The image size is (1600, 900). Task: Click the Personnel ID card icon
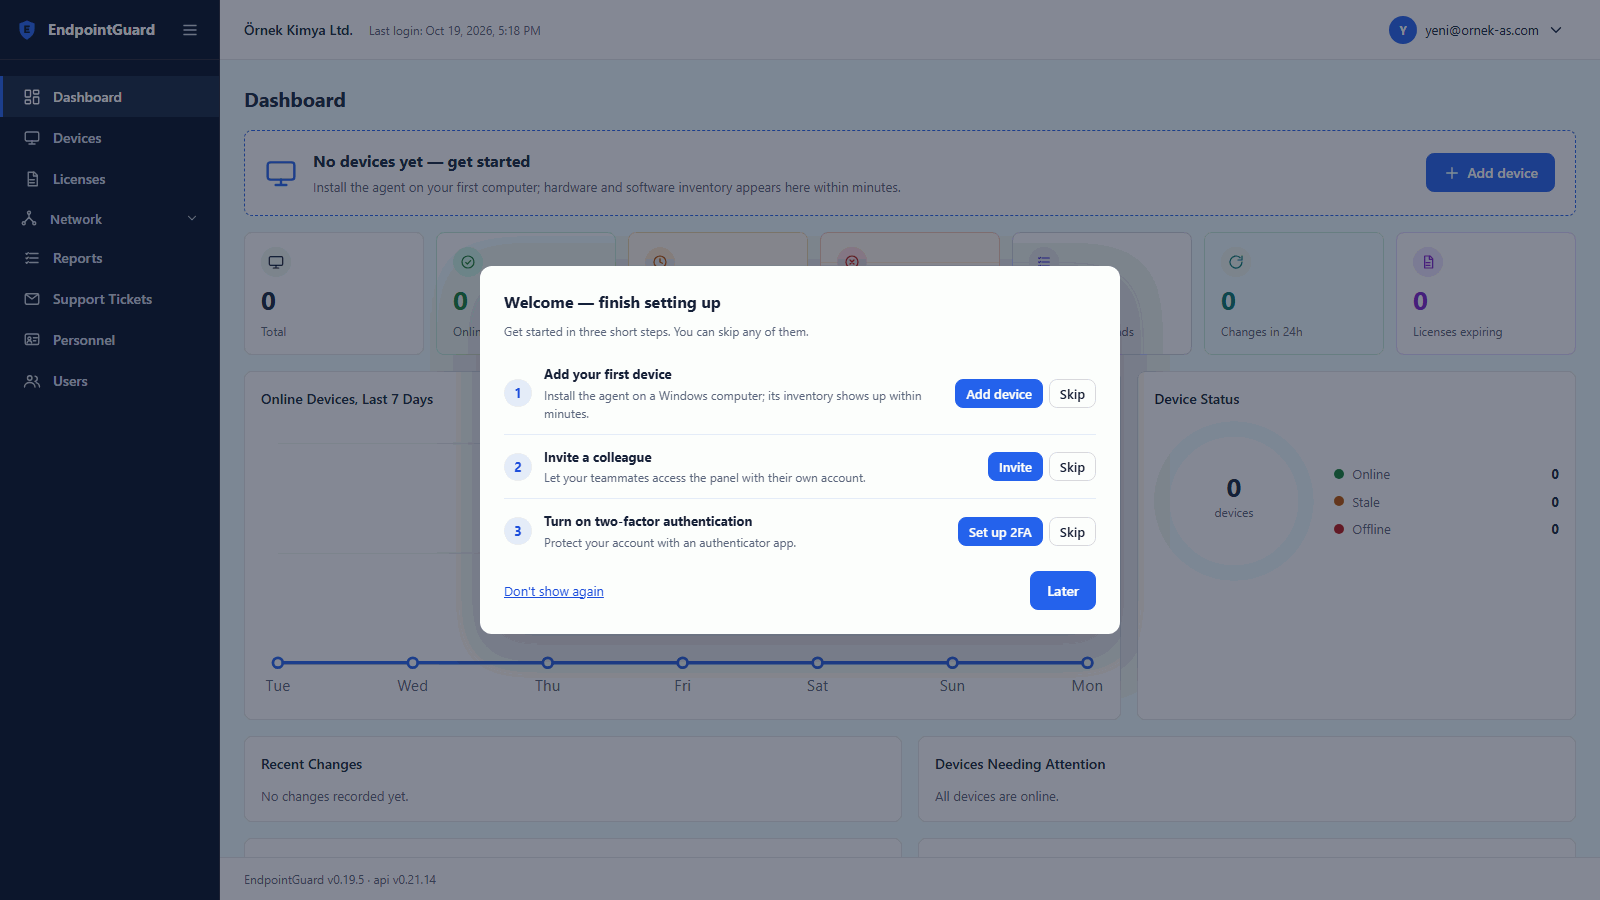click(32, 340)
